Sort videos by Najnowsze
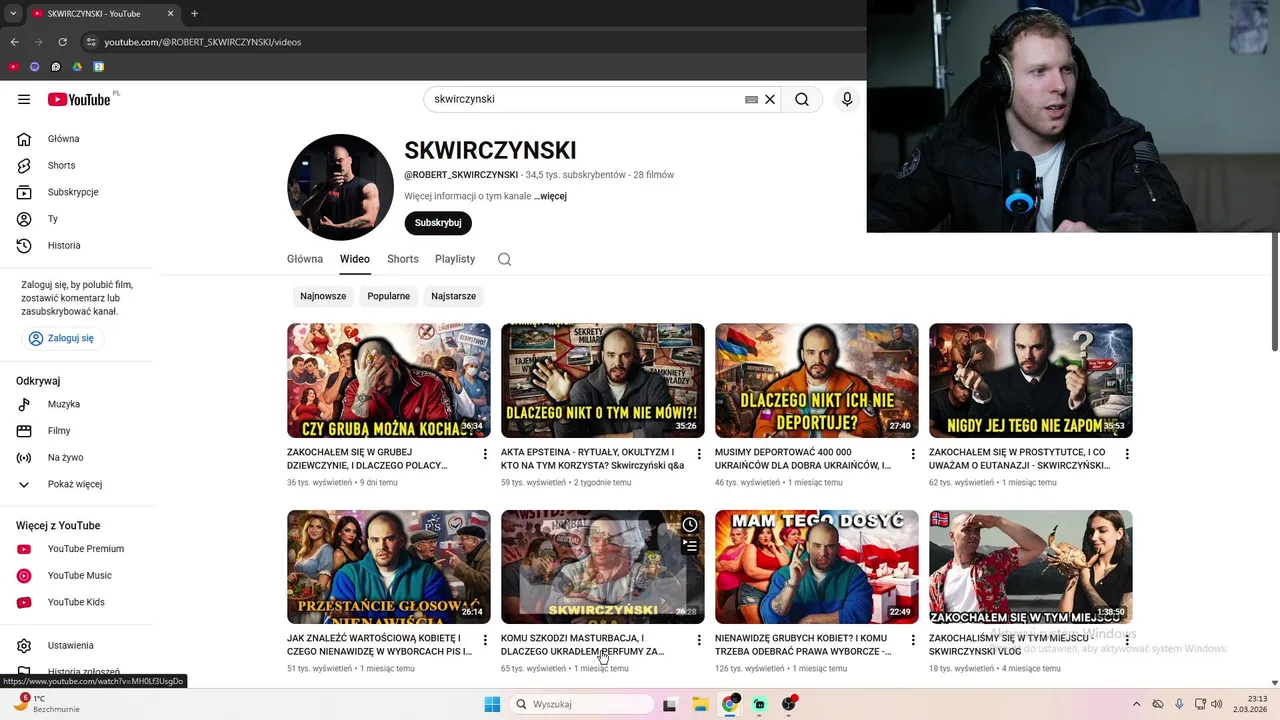The width and height of the screenshot is (1280, 720). [323, 296]
